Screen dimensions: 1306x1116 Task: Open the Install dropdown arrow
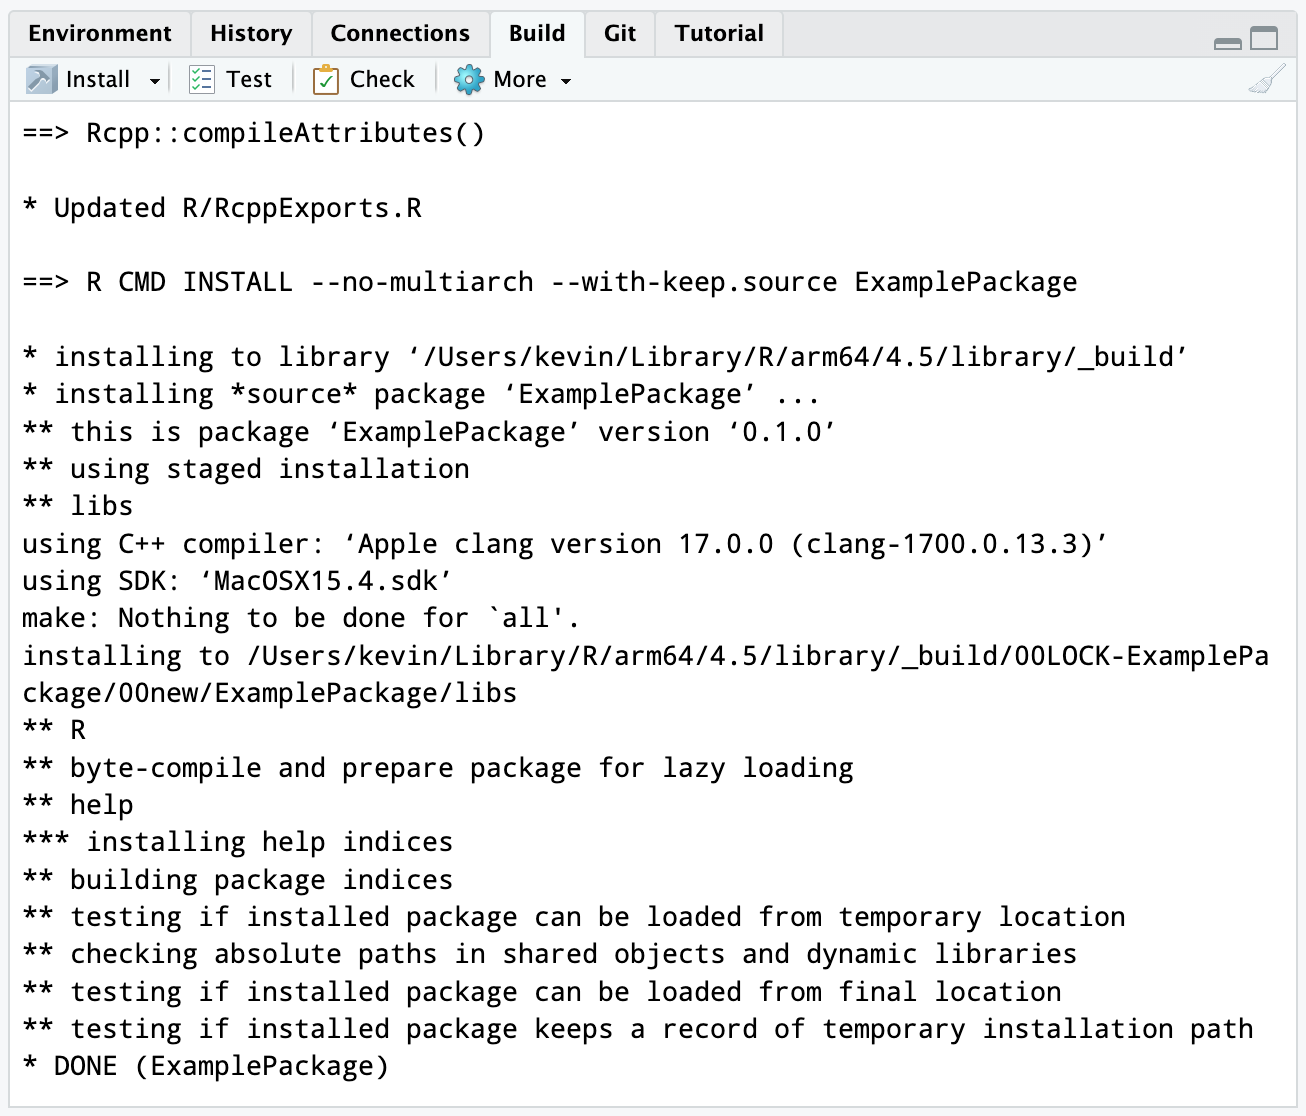point(155,81)
